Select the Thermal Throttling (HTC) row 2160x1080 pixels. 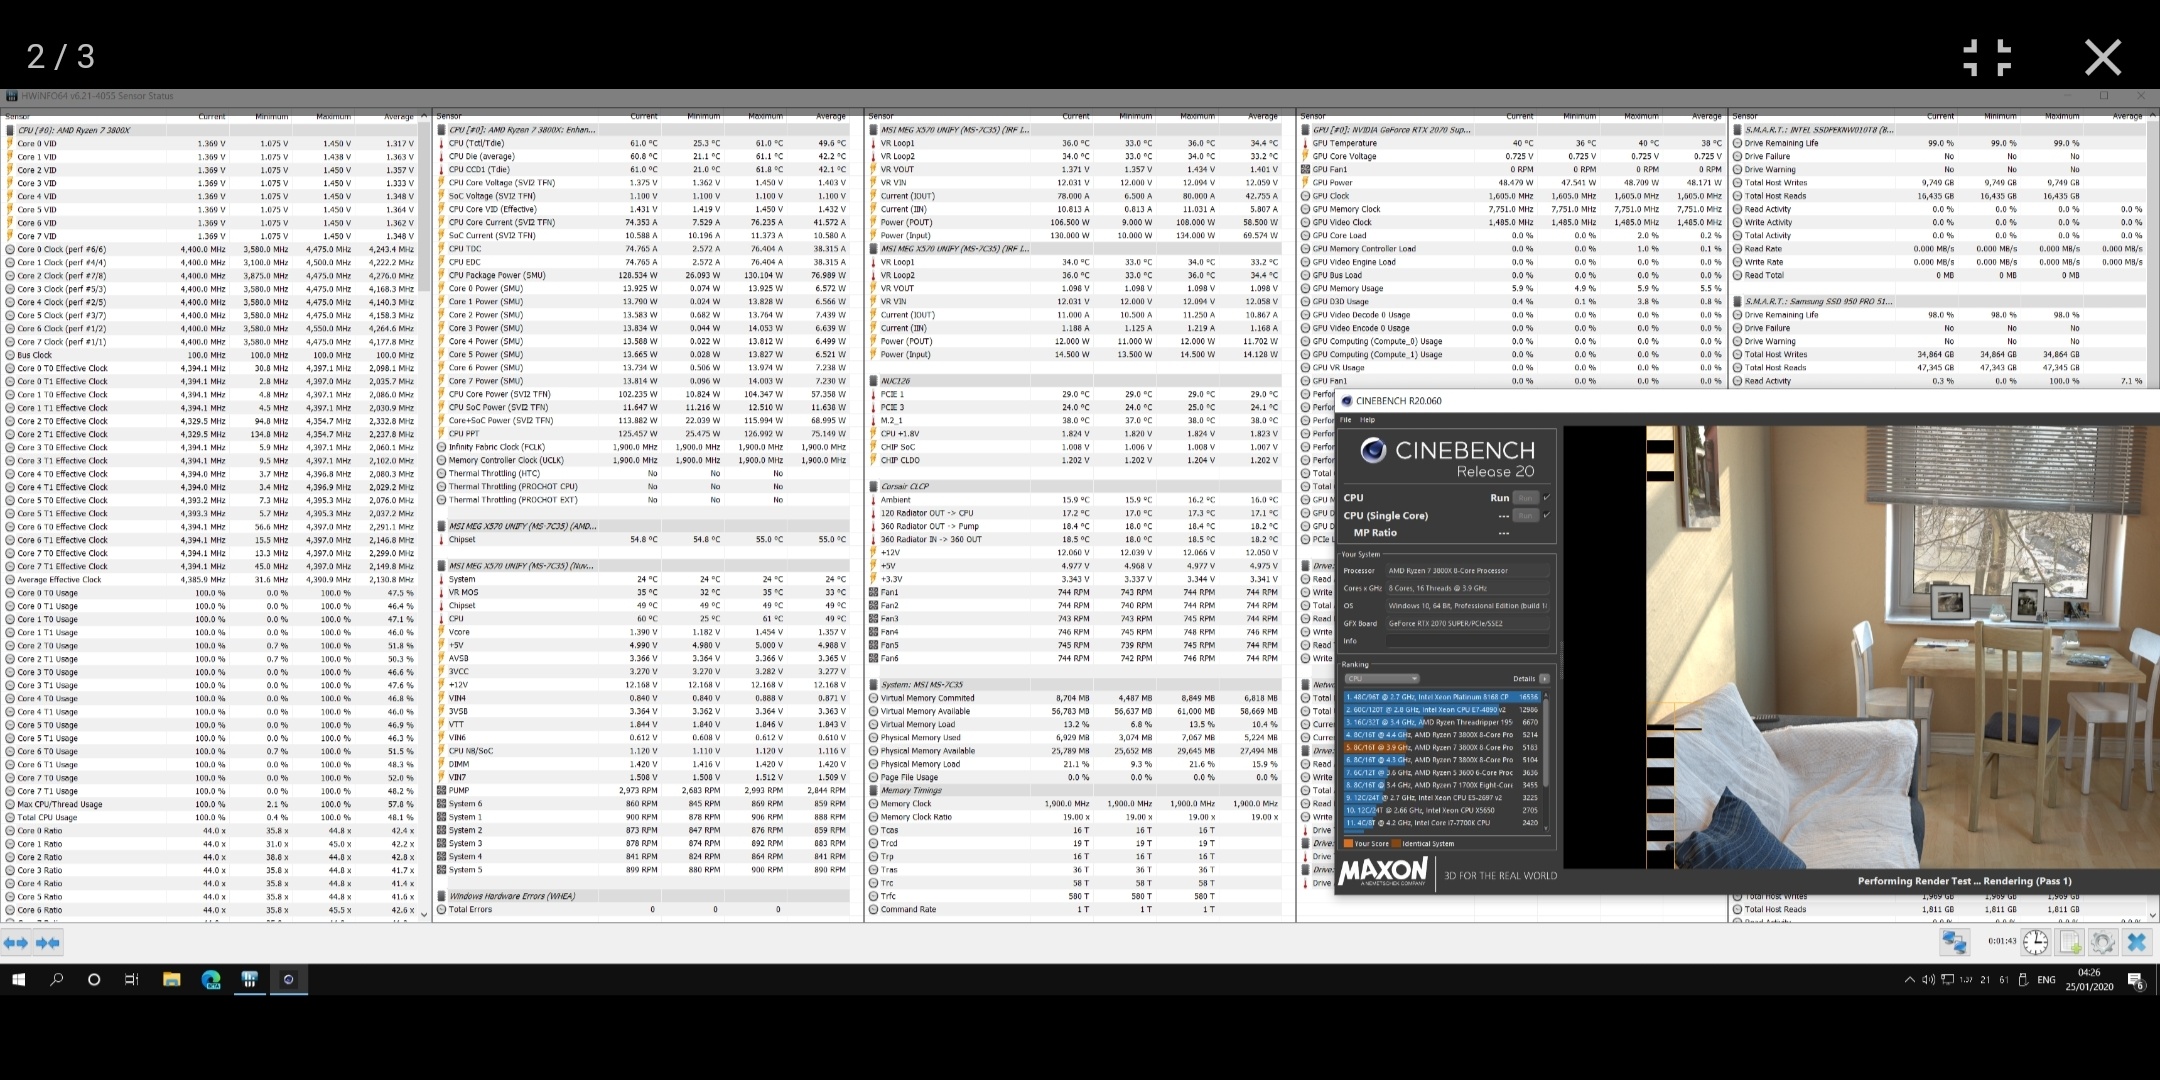(x=644, y=473)
